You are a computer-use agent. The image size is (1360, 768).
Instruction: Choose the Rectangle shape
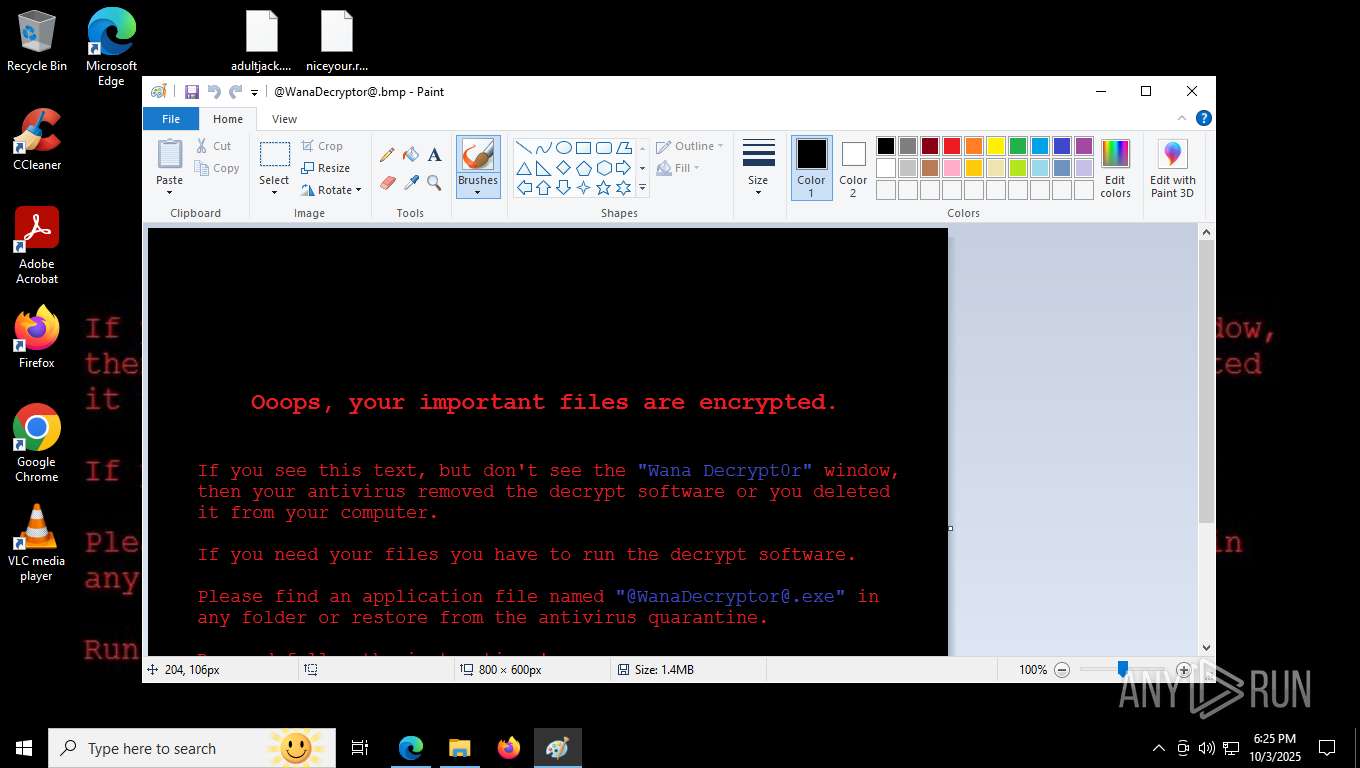coord(584,147)
